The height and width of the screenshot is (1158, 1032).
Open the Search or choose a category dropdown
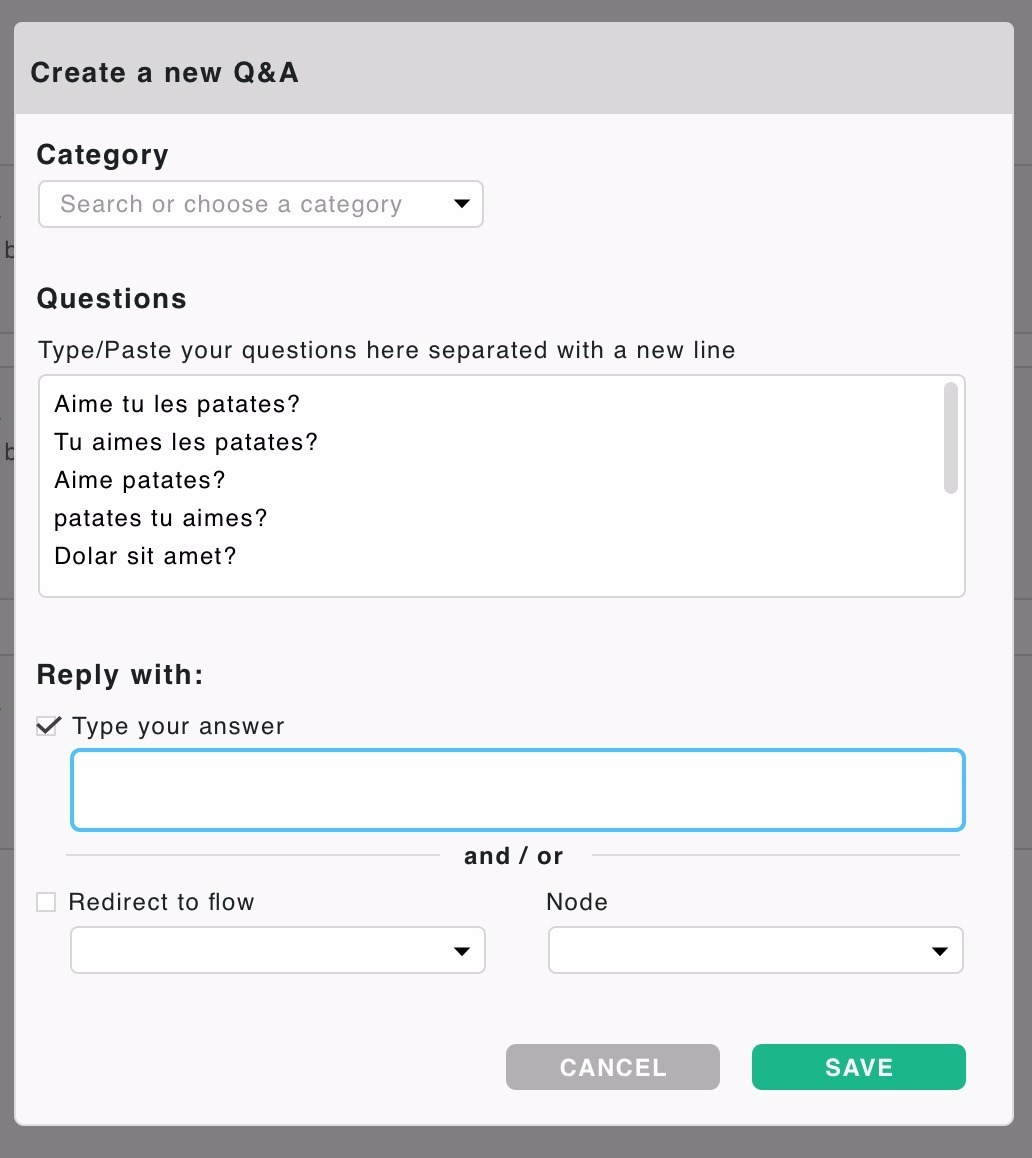[260, 203]
